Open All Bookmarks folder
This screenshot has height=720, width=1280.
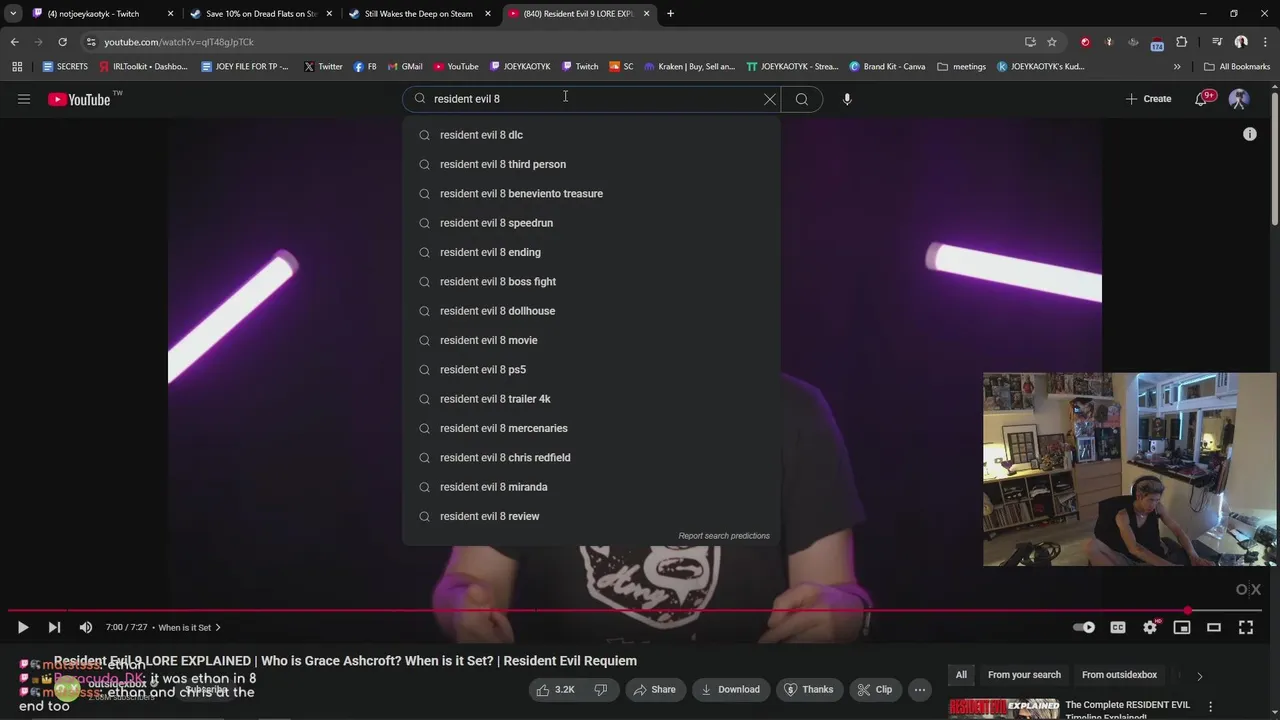pyautogui.click(x=1237, y=67)
